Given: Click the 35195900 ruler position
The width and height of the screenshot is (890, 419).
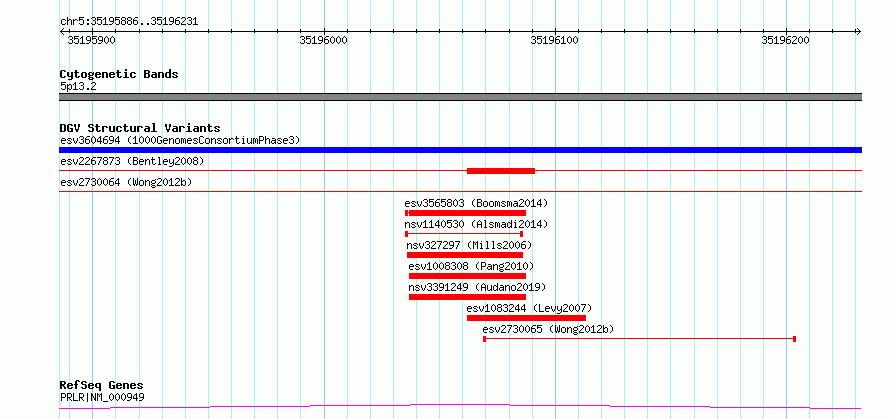Looking at the screenshot, I should click(x=92, y=40).
